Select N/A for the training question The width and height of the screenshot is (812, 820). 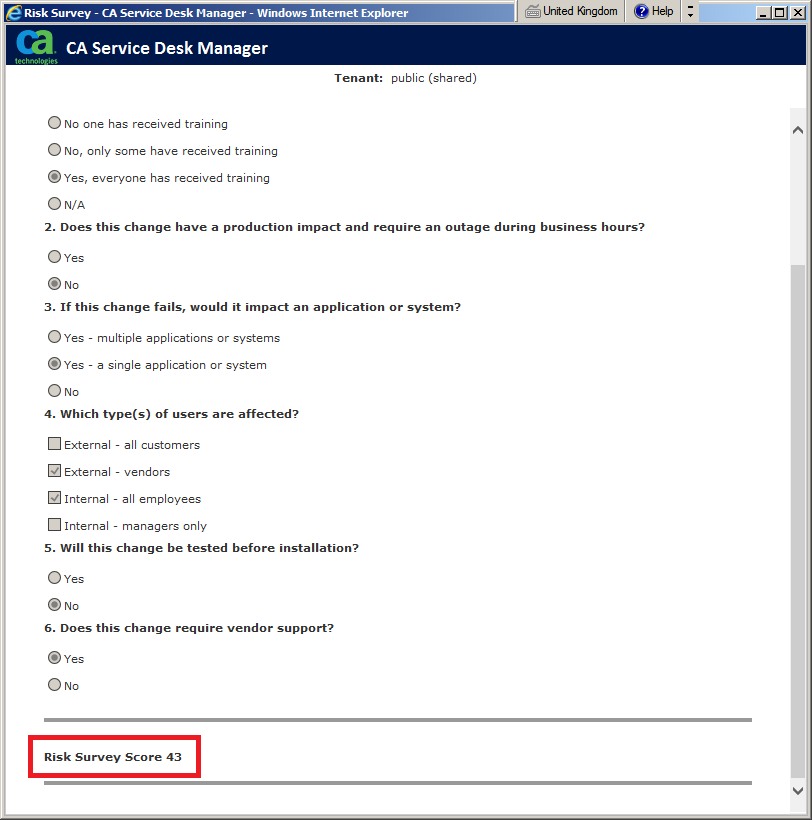(54, 203)
